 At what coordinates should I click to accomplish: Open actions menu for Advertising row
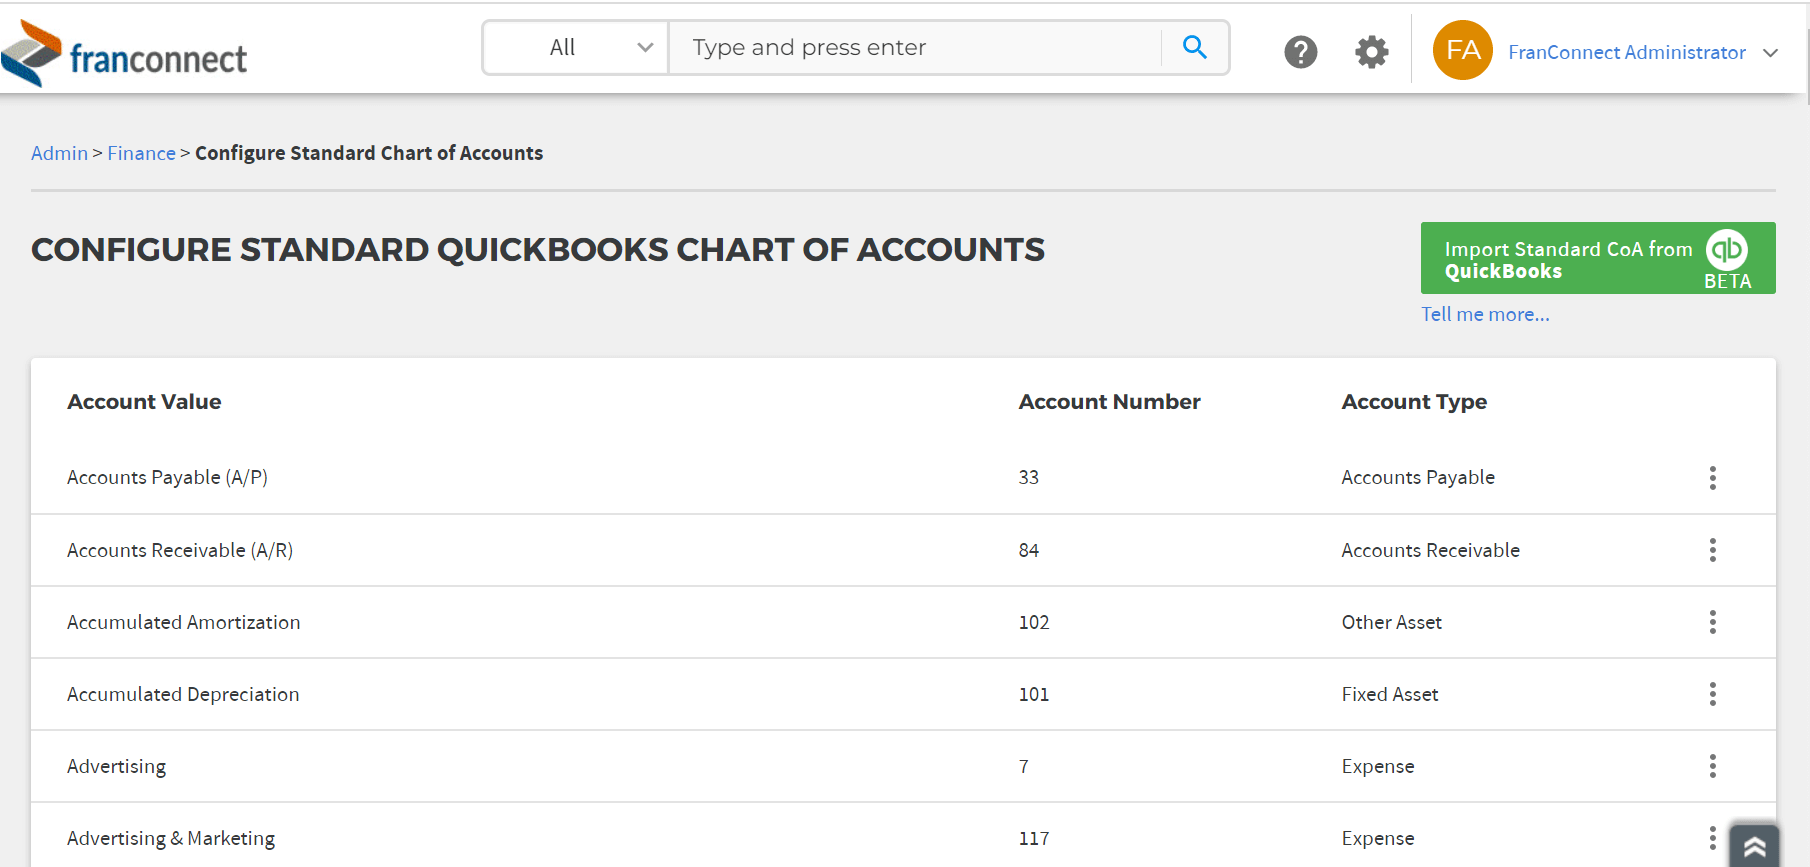pyautogui.click(x=1712, y=766)
